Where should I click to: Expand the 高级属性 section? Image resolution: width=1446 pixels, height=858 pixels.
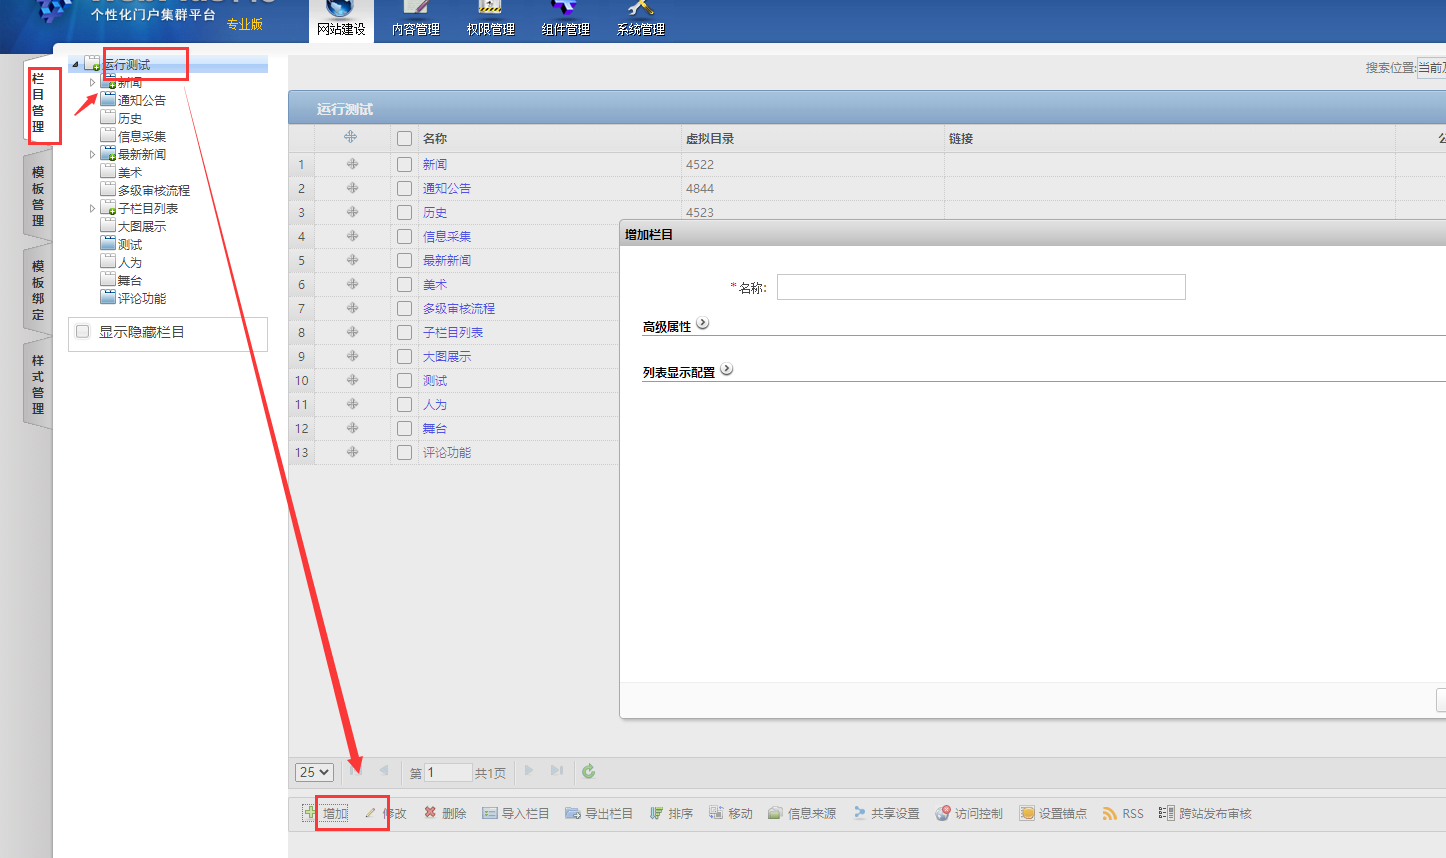click(702, 324)
